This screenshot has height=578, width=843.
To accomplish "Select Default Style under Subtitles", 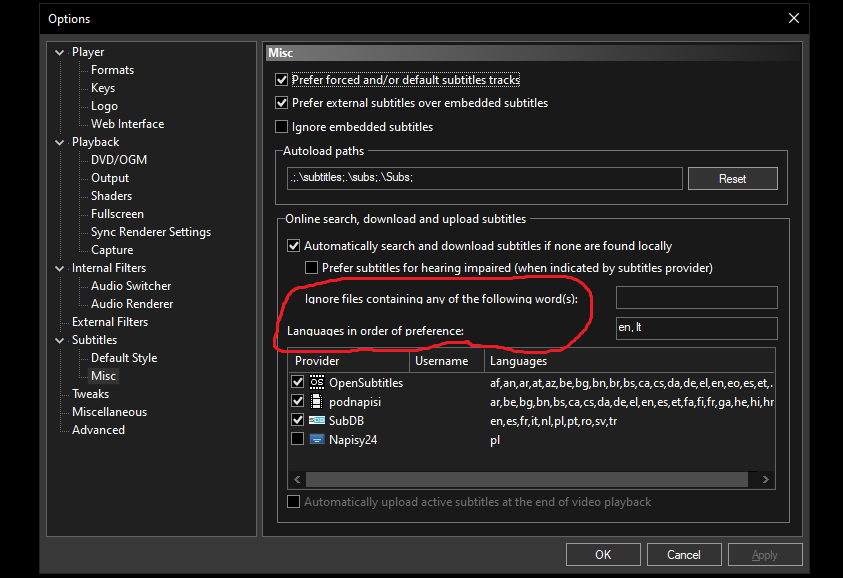I will [123, 357].
